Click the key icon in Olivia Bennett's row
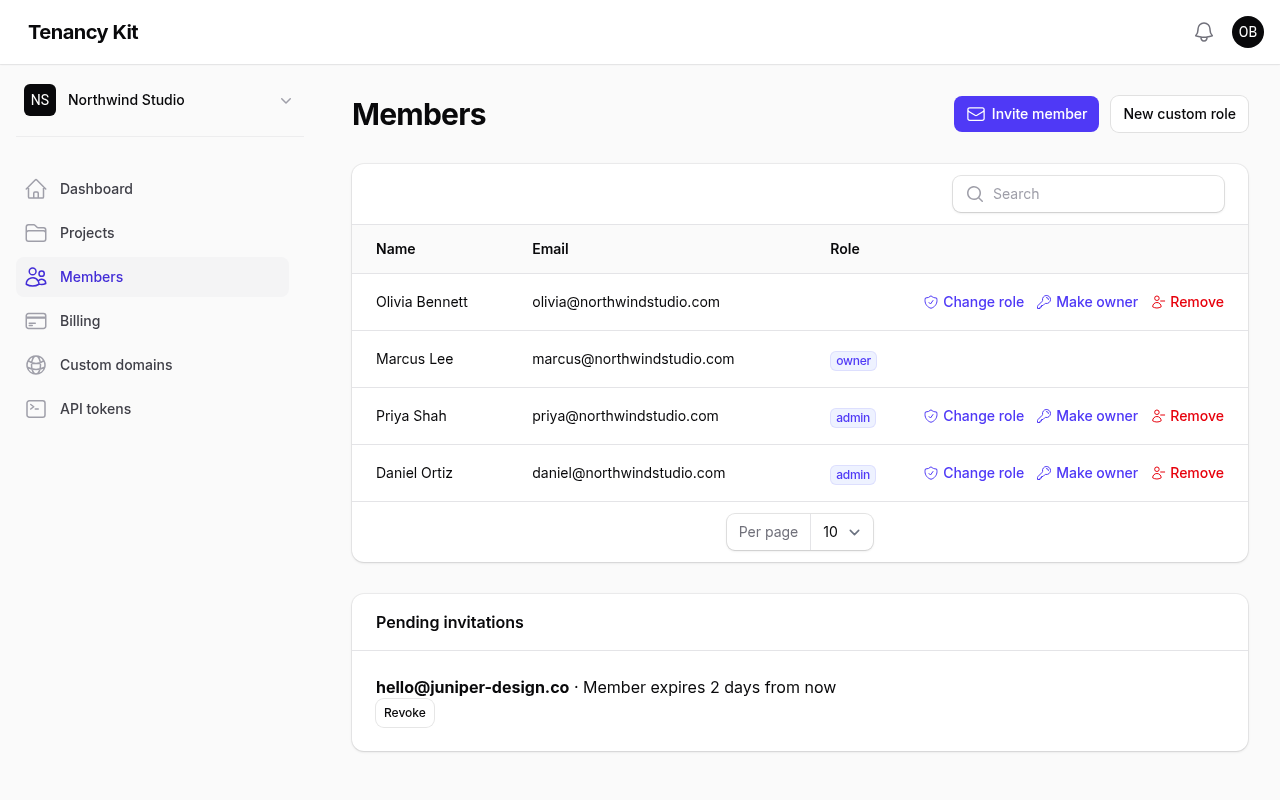1280x800 pixels. 1044,302
